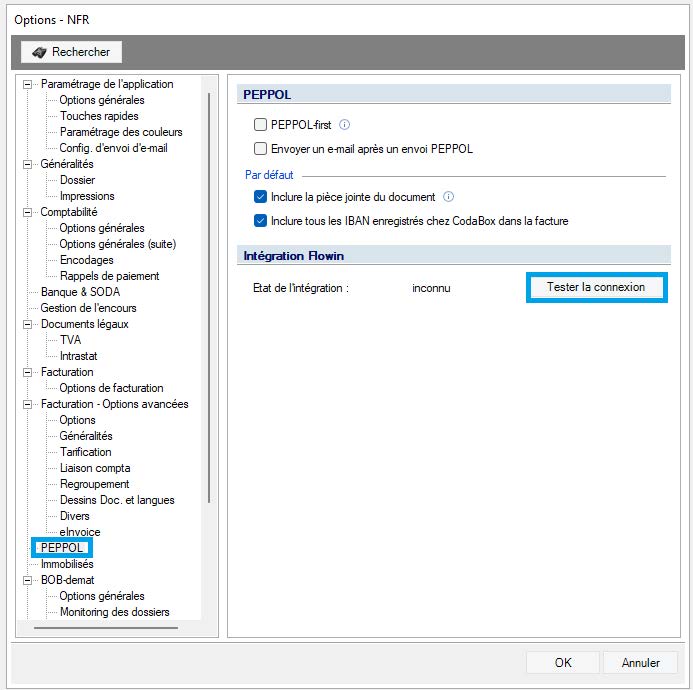Screen dimensions: 693x690
Task: Check Envoyer un e-mail après un envoi PEPPOL
Action: [x=261, y=149]
